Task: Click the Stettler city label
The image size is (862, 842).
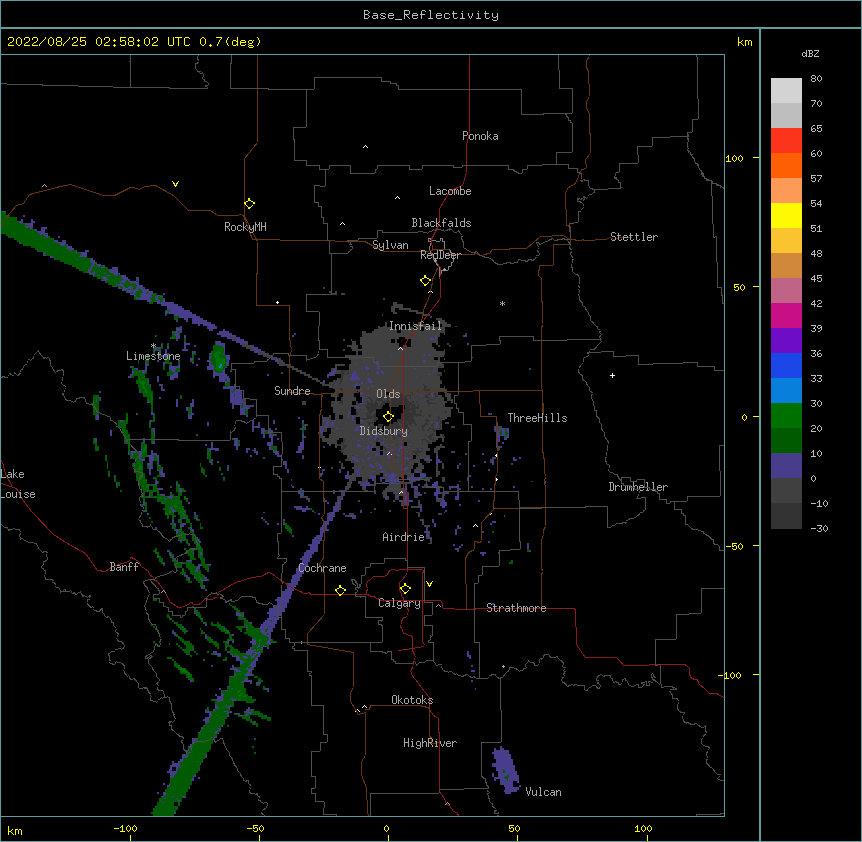Action: click(634, 237)
